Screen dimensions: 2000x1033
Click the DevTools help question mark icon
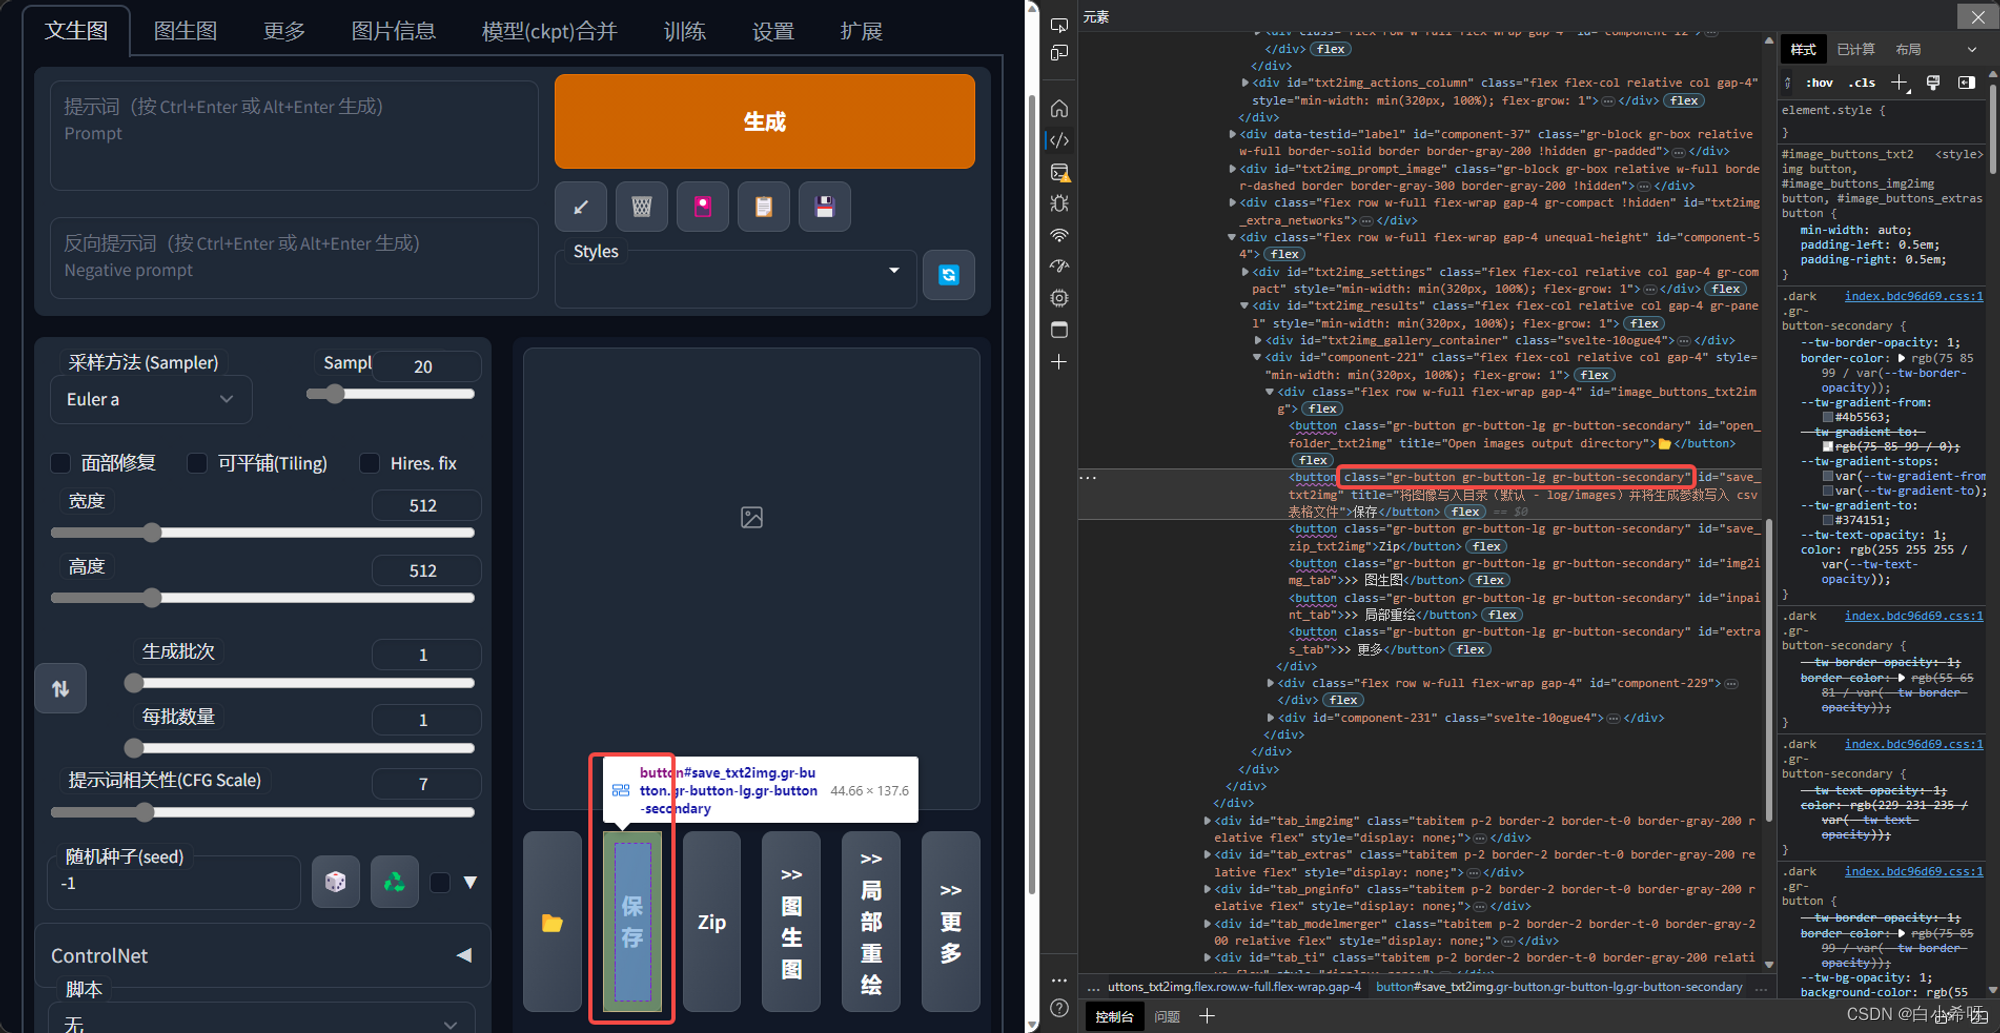point(1060,1008)
